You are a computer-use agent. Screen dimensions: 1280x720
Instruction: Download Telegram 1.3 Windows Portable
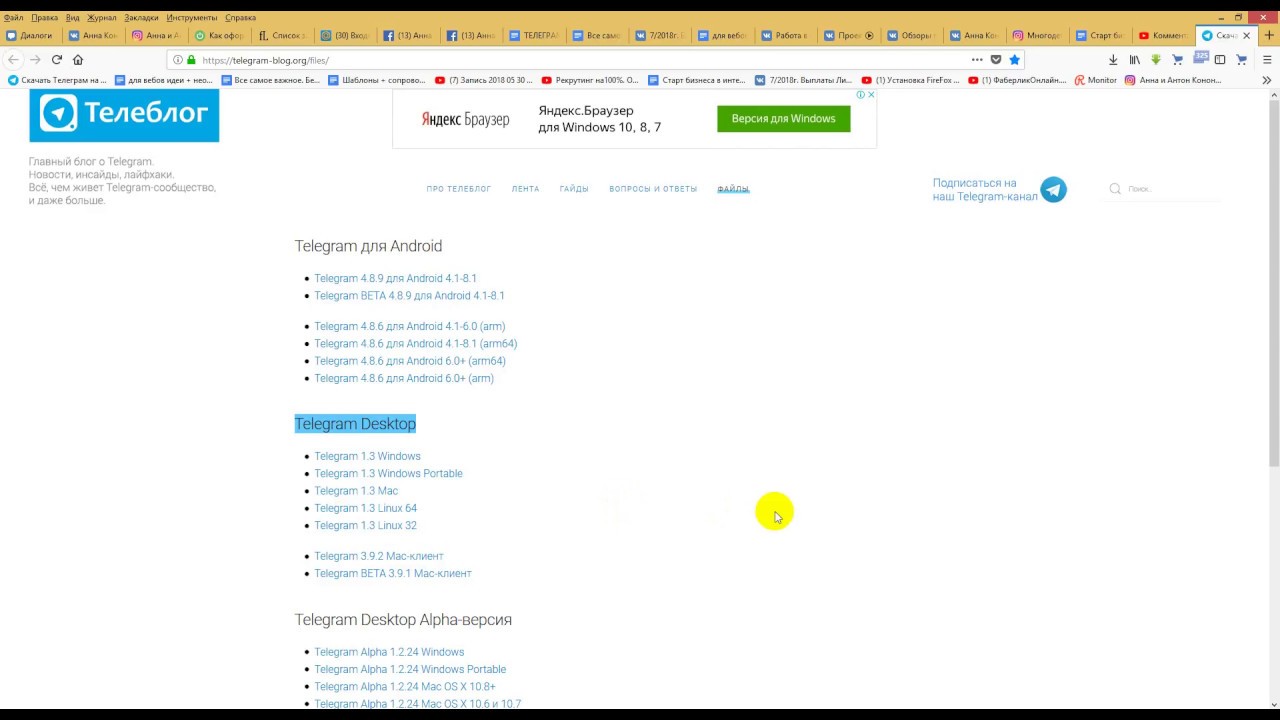point(388,474)
